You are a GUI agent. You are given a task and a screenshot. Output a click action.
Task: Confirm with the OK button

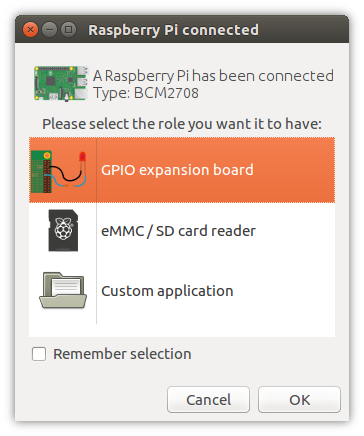(x=299, y=400)
